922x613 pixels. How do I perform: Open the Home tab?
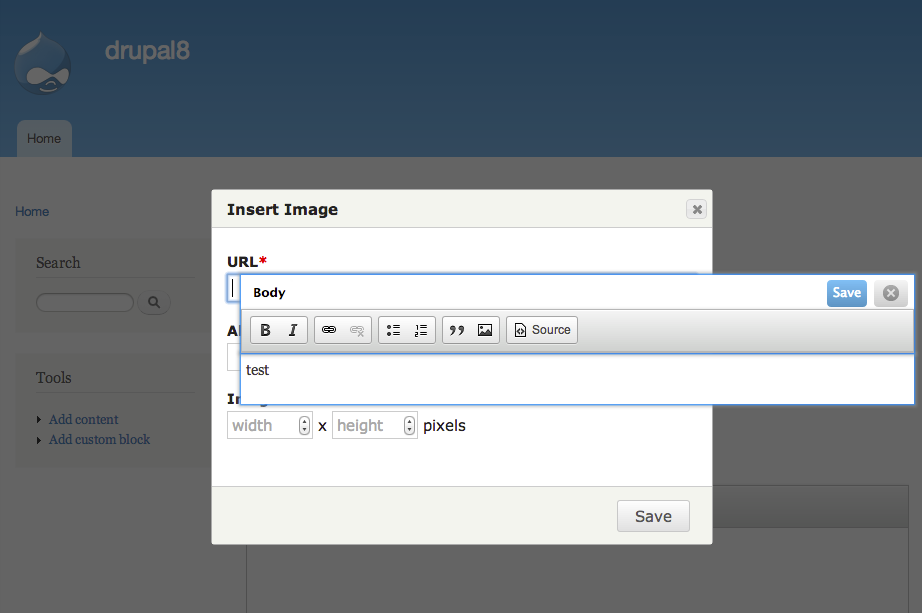[44, 139]
